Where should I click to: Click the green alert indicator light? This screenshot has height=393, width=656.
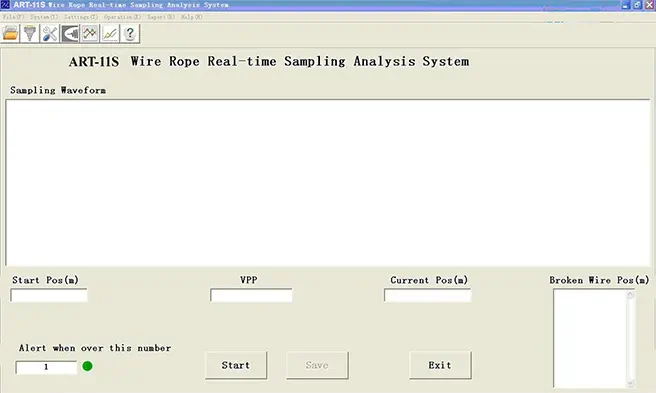pos(87,366)
